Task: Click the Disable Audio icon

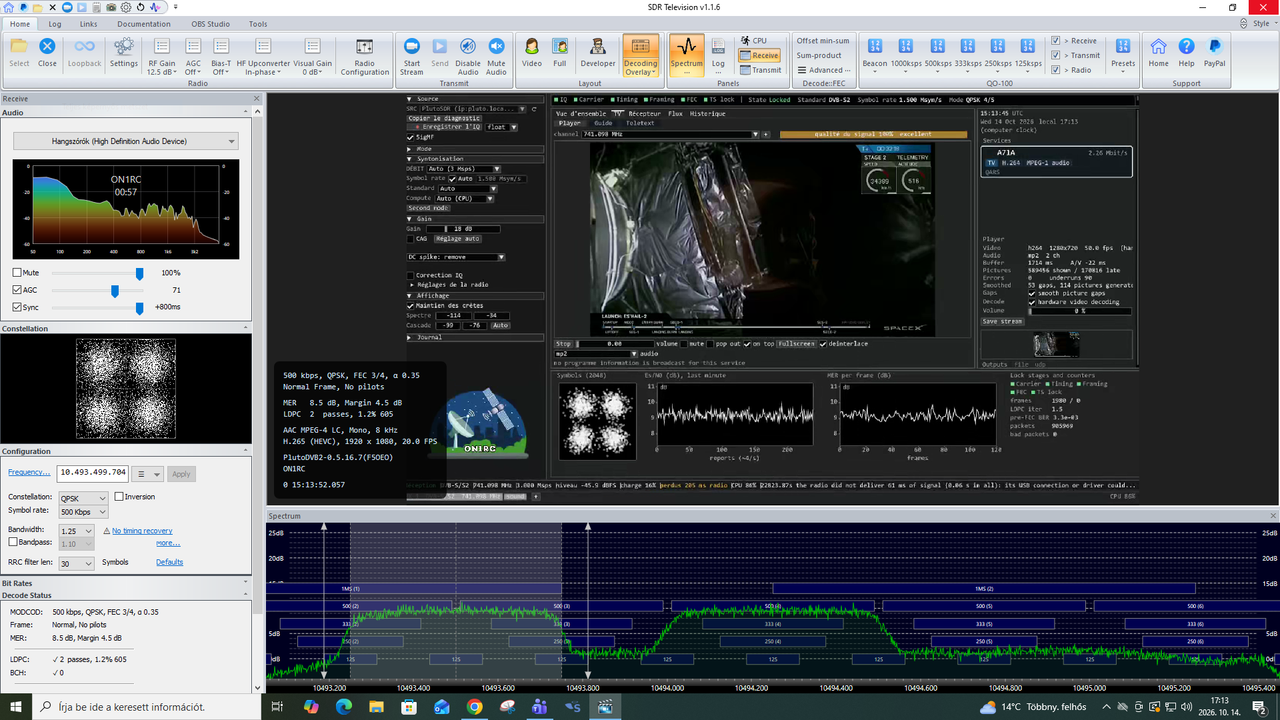Action: pos(468,56)
